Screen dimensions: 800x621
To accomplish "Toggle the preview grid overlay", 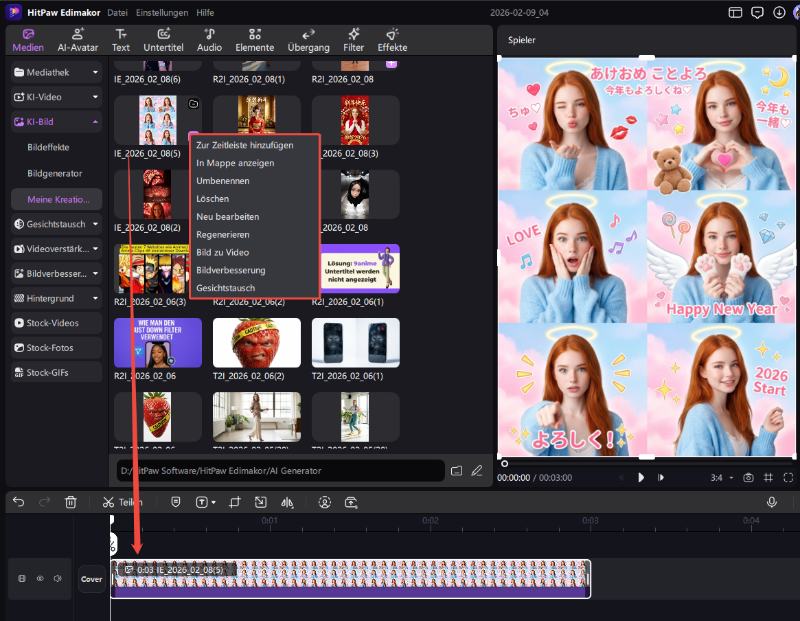I will click(x=768, y=478).
